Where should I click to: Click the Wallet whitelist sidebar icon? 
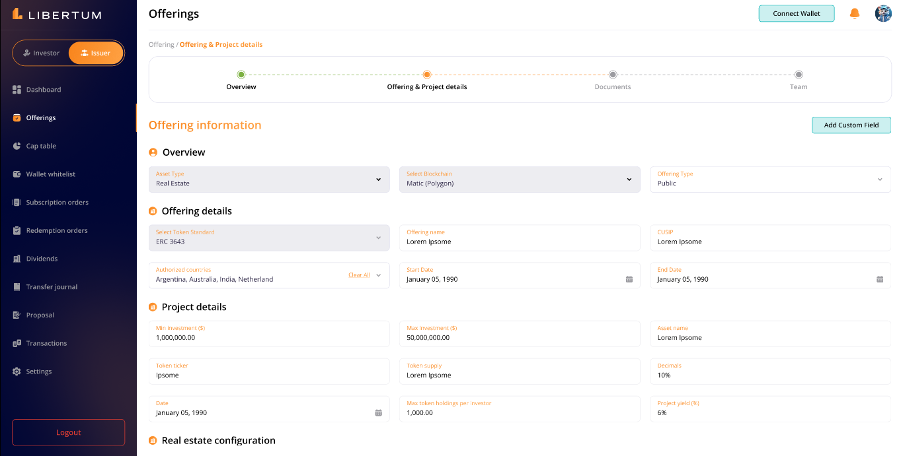tap(17, 174)
